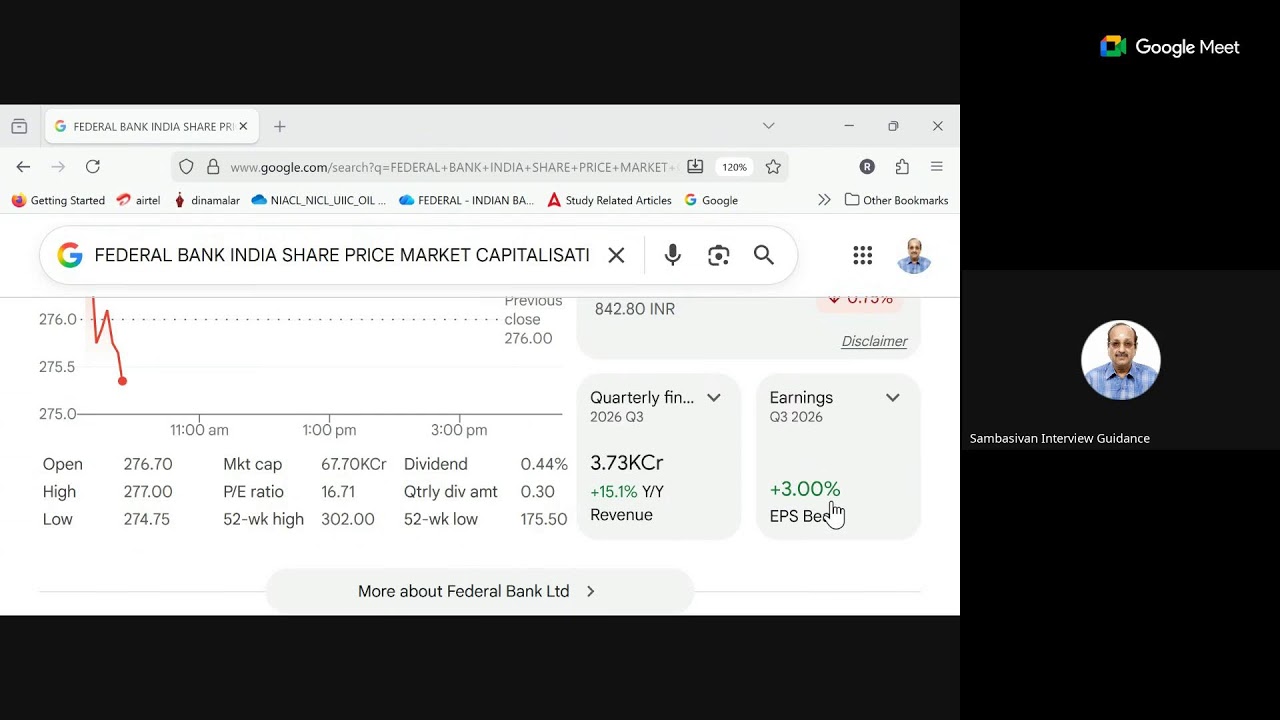Click the 3.73KCr revenue figure
Screen dimensions: 1280x720
tap(627, 463)
